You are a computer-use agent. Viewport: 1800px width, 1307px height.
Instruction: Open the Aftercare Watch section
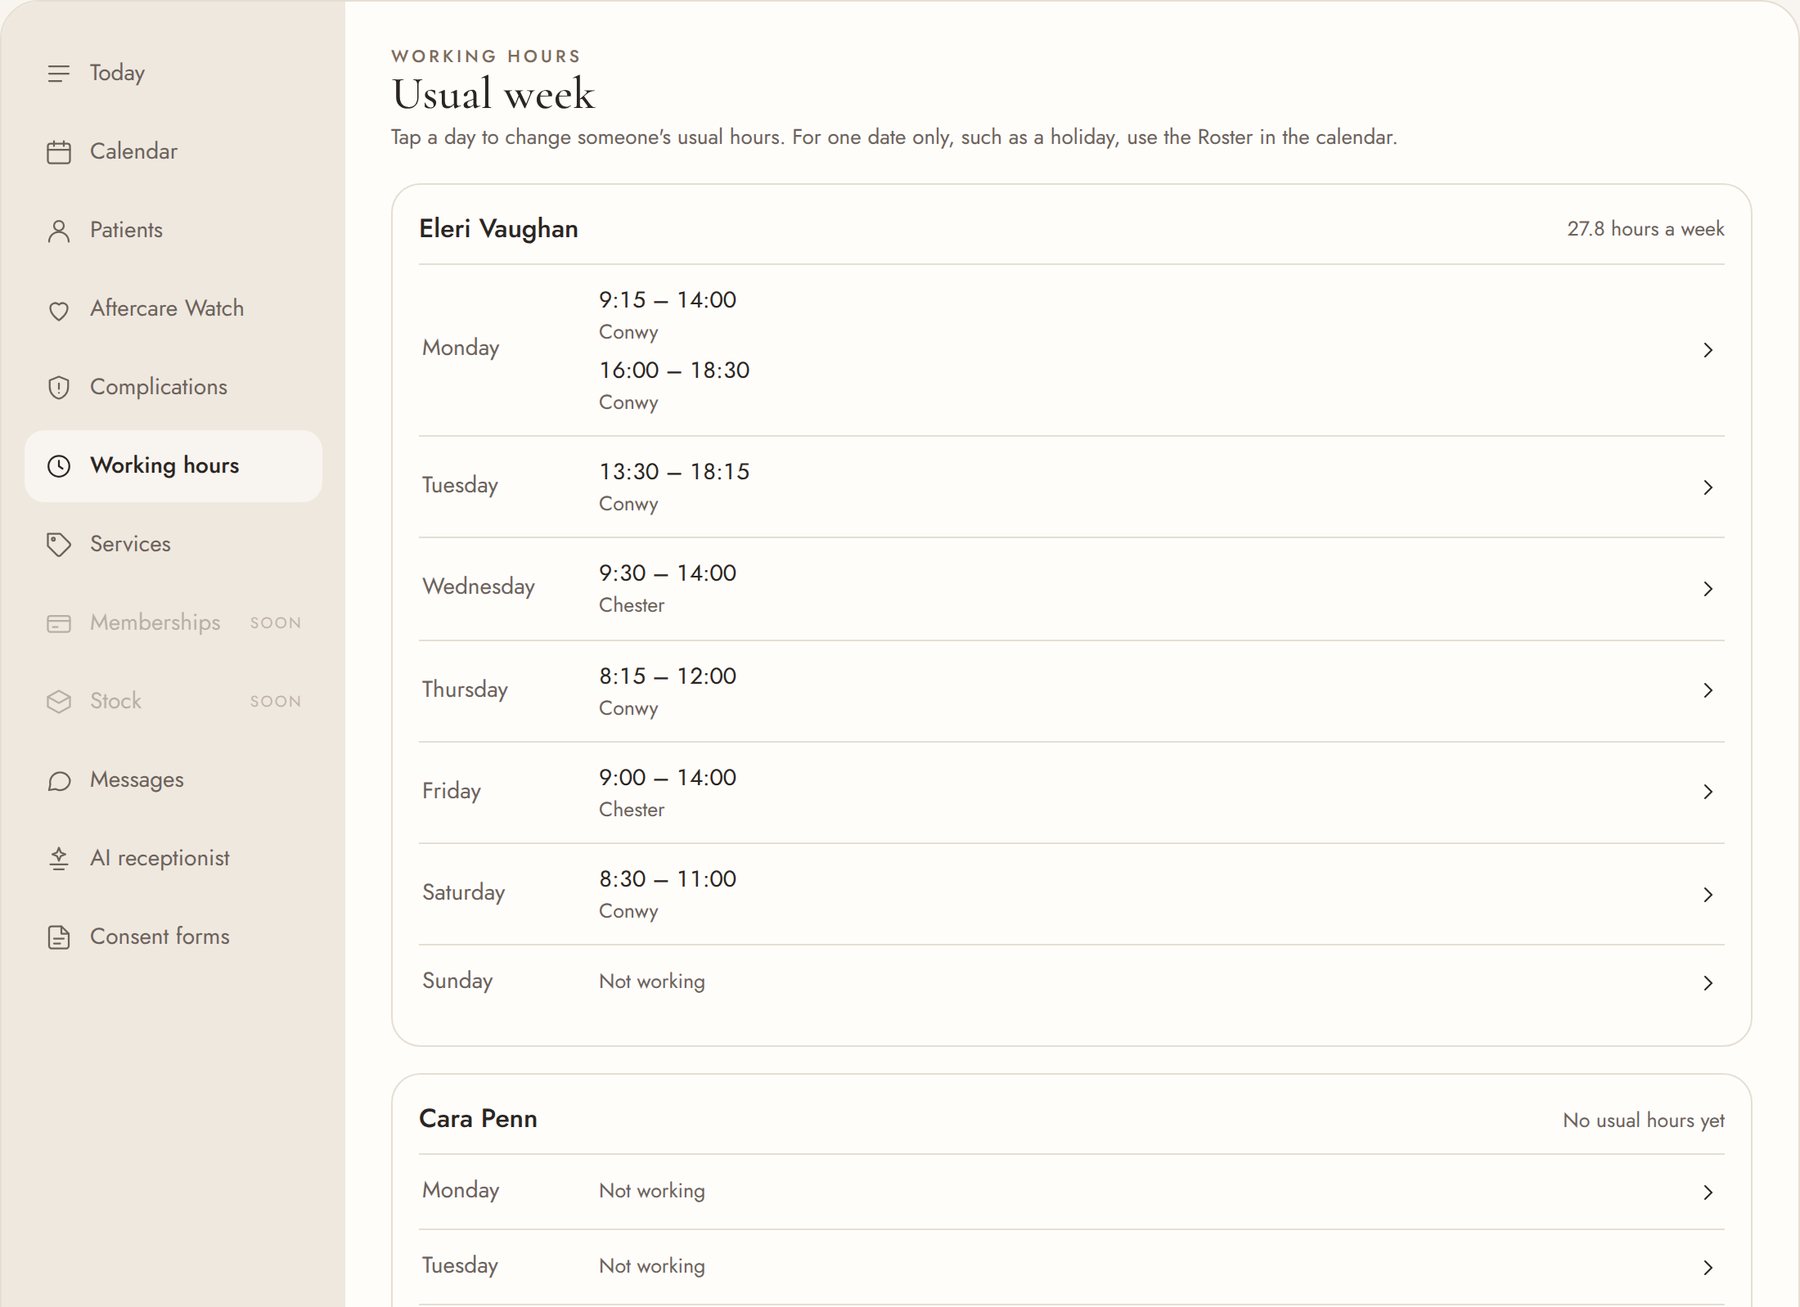(173, 309)
